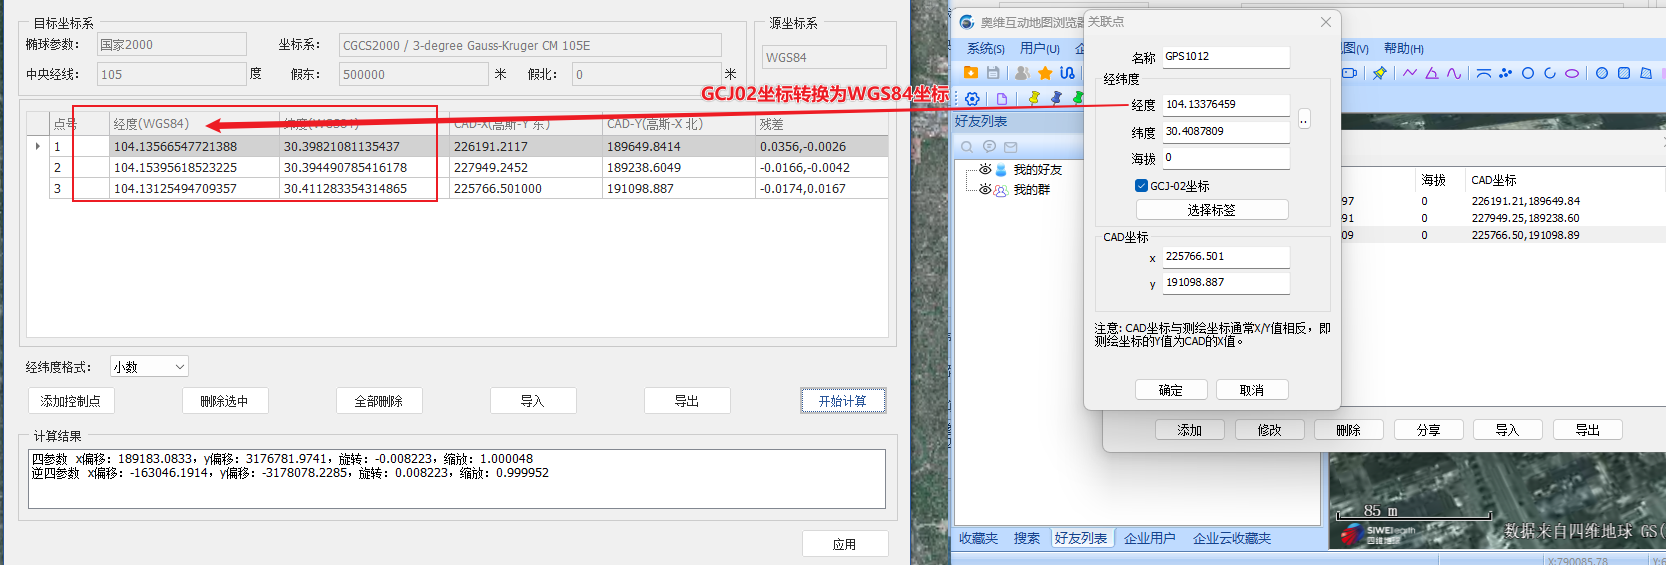This screenshot has width=1666, height=565.
Task: Click the orange folder download icon
Action: tap(970, 73)
